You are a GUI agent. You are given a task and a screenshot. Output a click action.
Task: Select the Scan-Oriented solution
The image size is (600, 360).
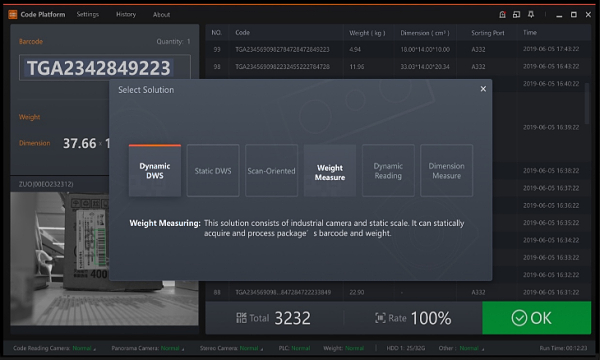coord(271,171)
